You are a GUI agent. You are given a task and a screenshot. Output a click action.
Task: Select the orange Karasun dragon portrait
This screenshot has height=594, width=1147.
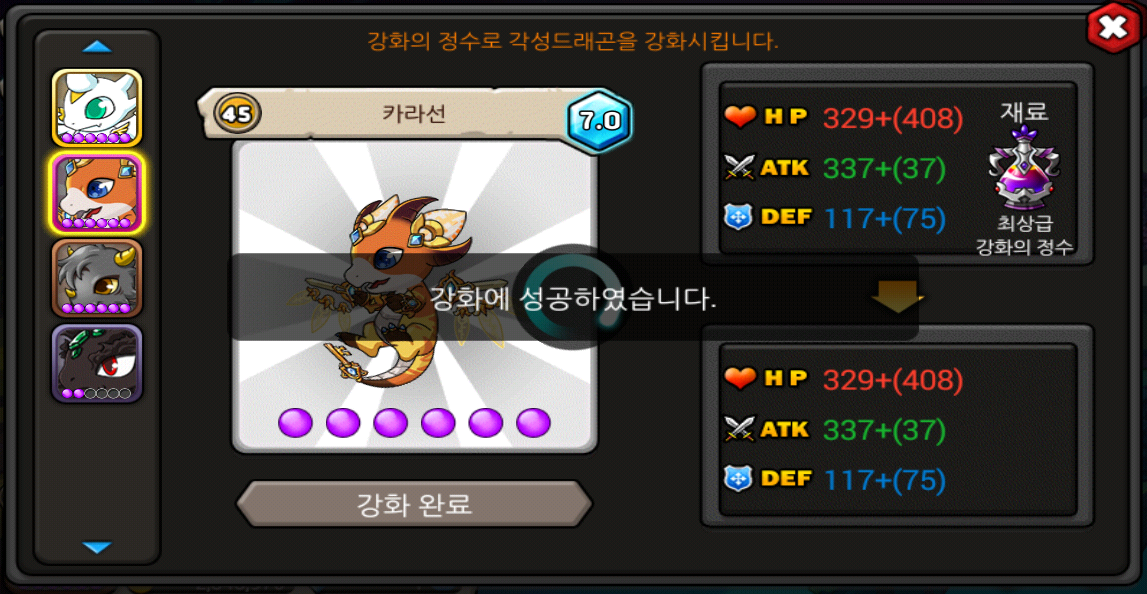coord(97,192)
